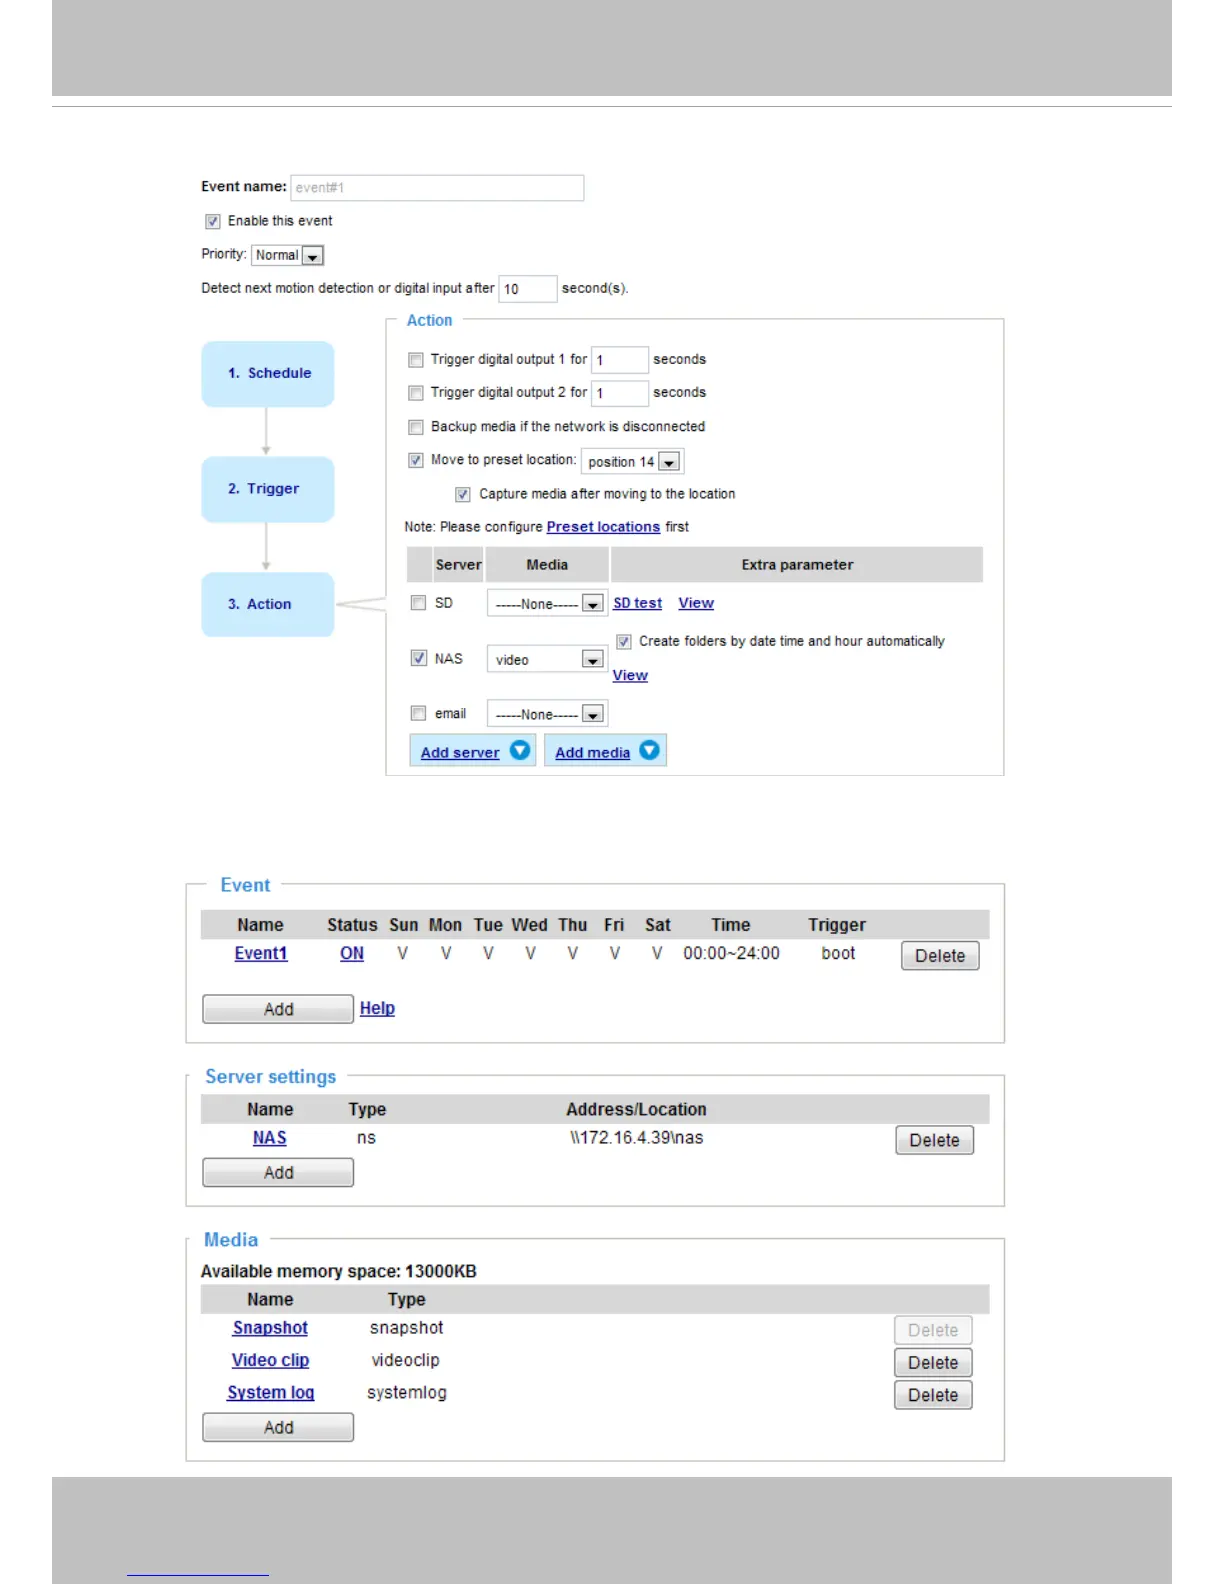Open the preset position 14 dropdown

click(x=632, y=461)
